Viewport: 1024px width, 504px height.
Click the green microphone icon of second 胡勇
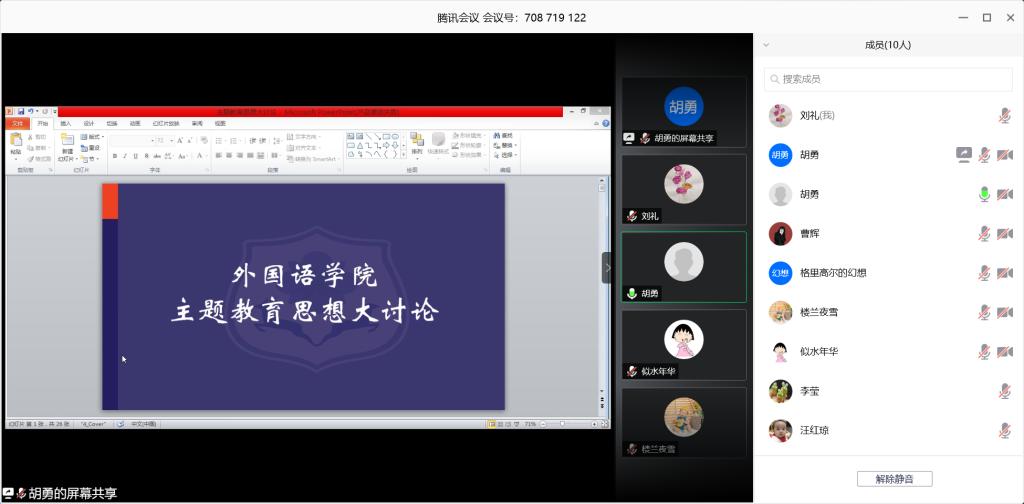click(984, 194)
